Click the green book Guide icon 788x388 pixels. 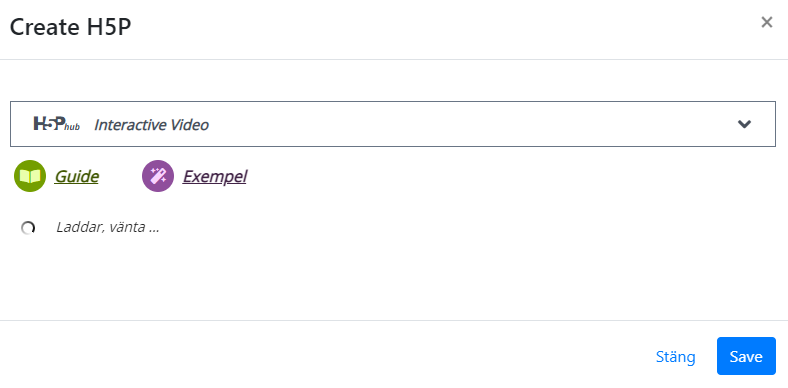pos(30,176)
